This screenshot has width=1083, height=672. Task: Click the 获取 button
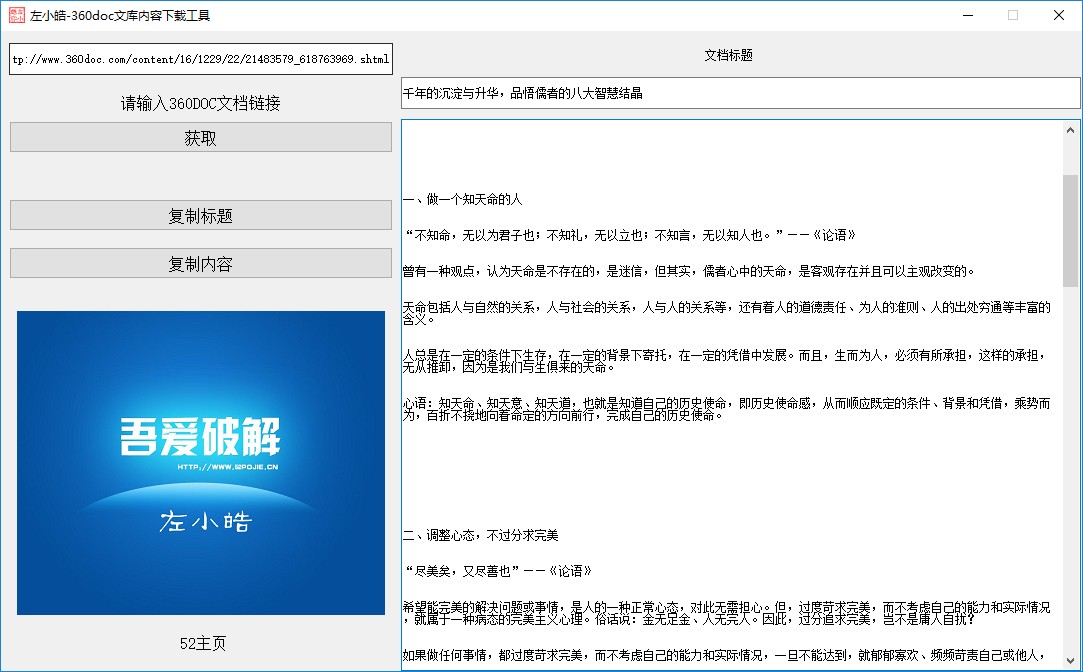pos(201,137)
